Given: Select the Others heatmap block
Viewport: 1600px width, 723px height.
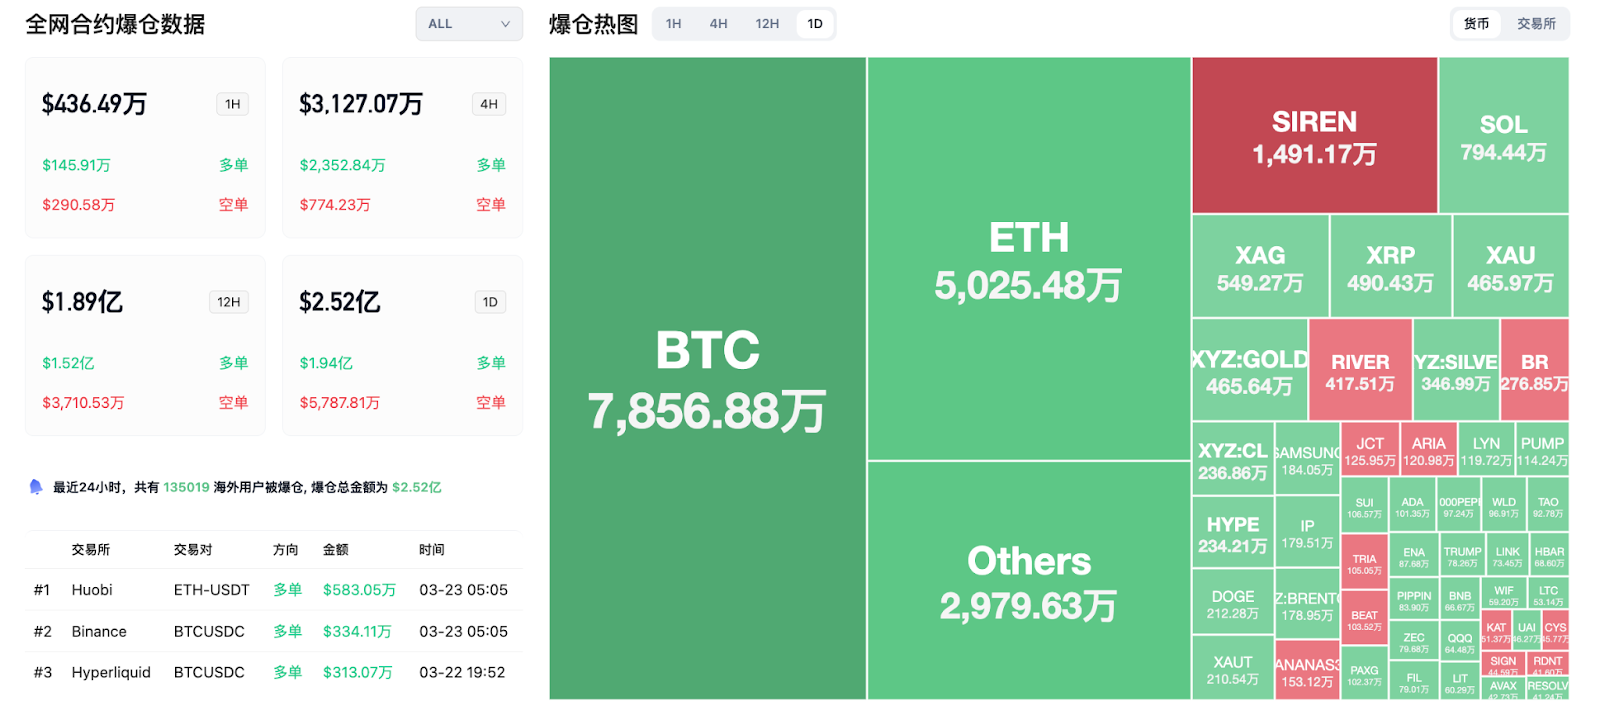Looking at the screenshot, I should click(1028, 581).
